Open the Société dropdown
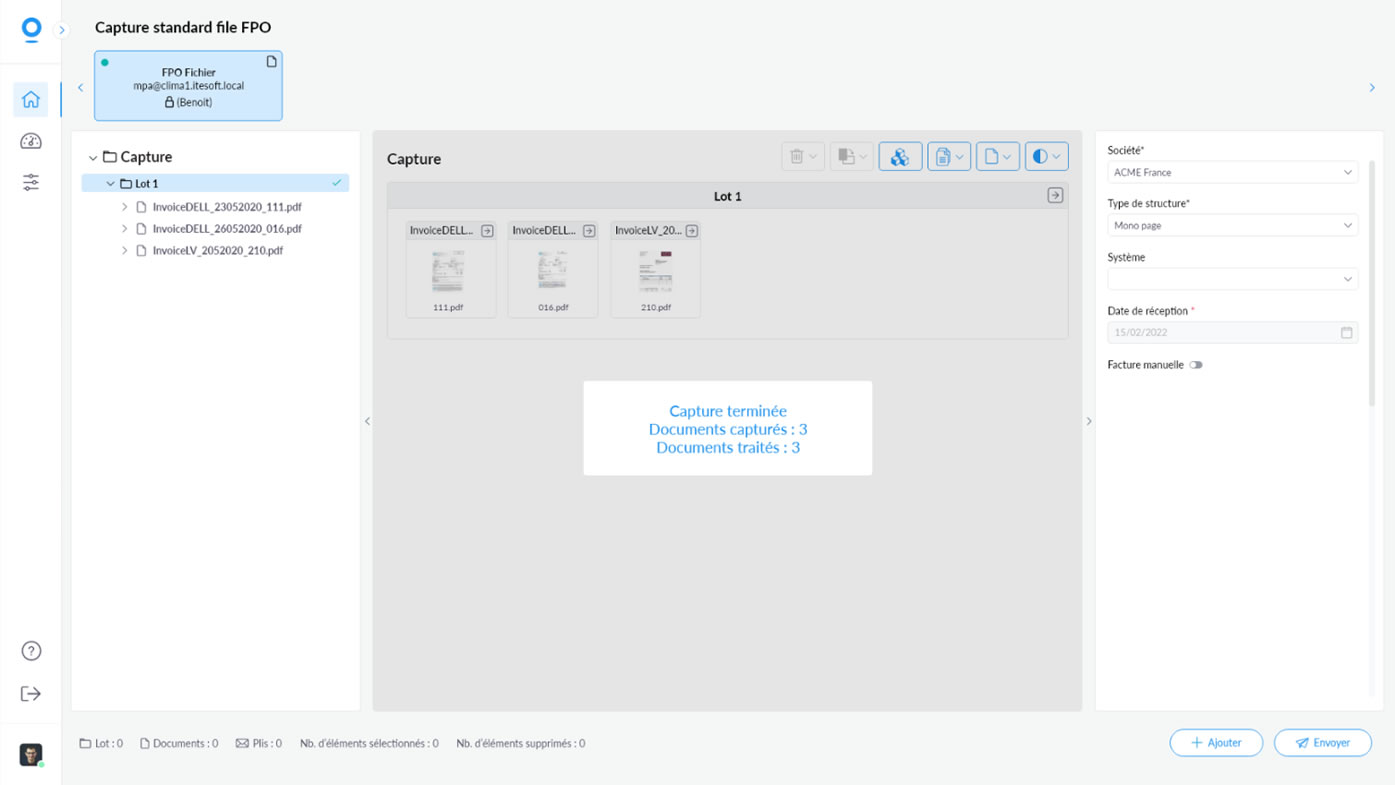Viewport: 1395px width, 785px height. point(1232,173)
